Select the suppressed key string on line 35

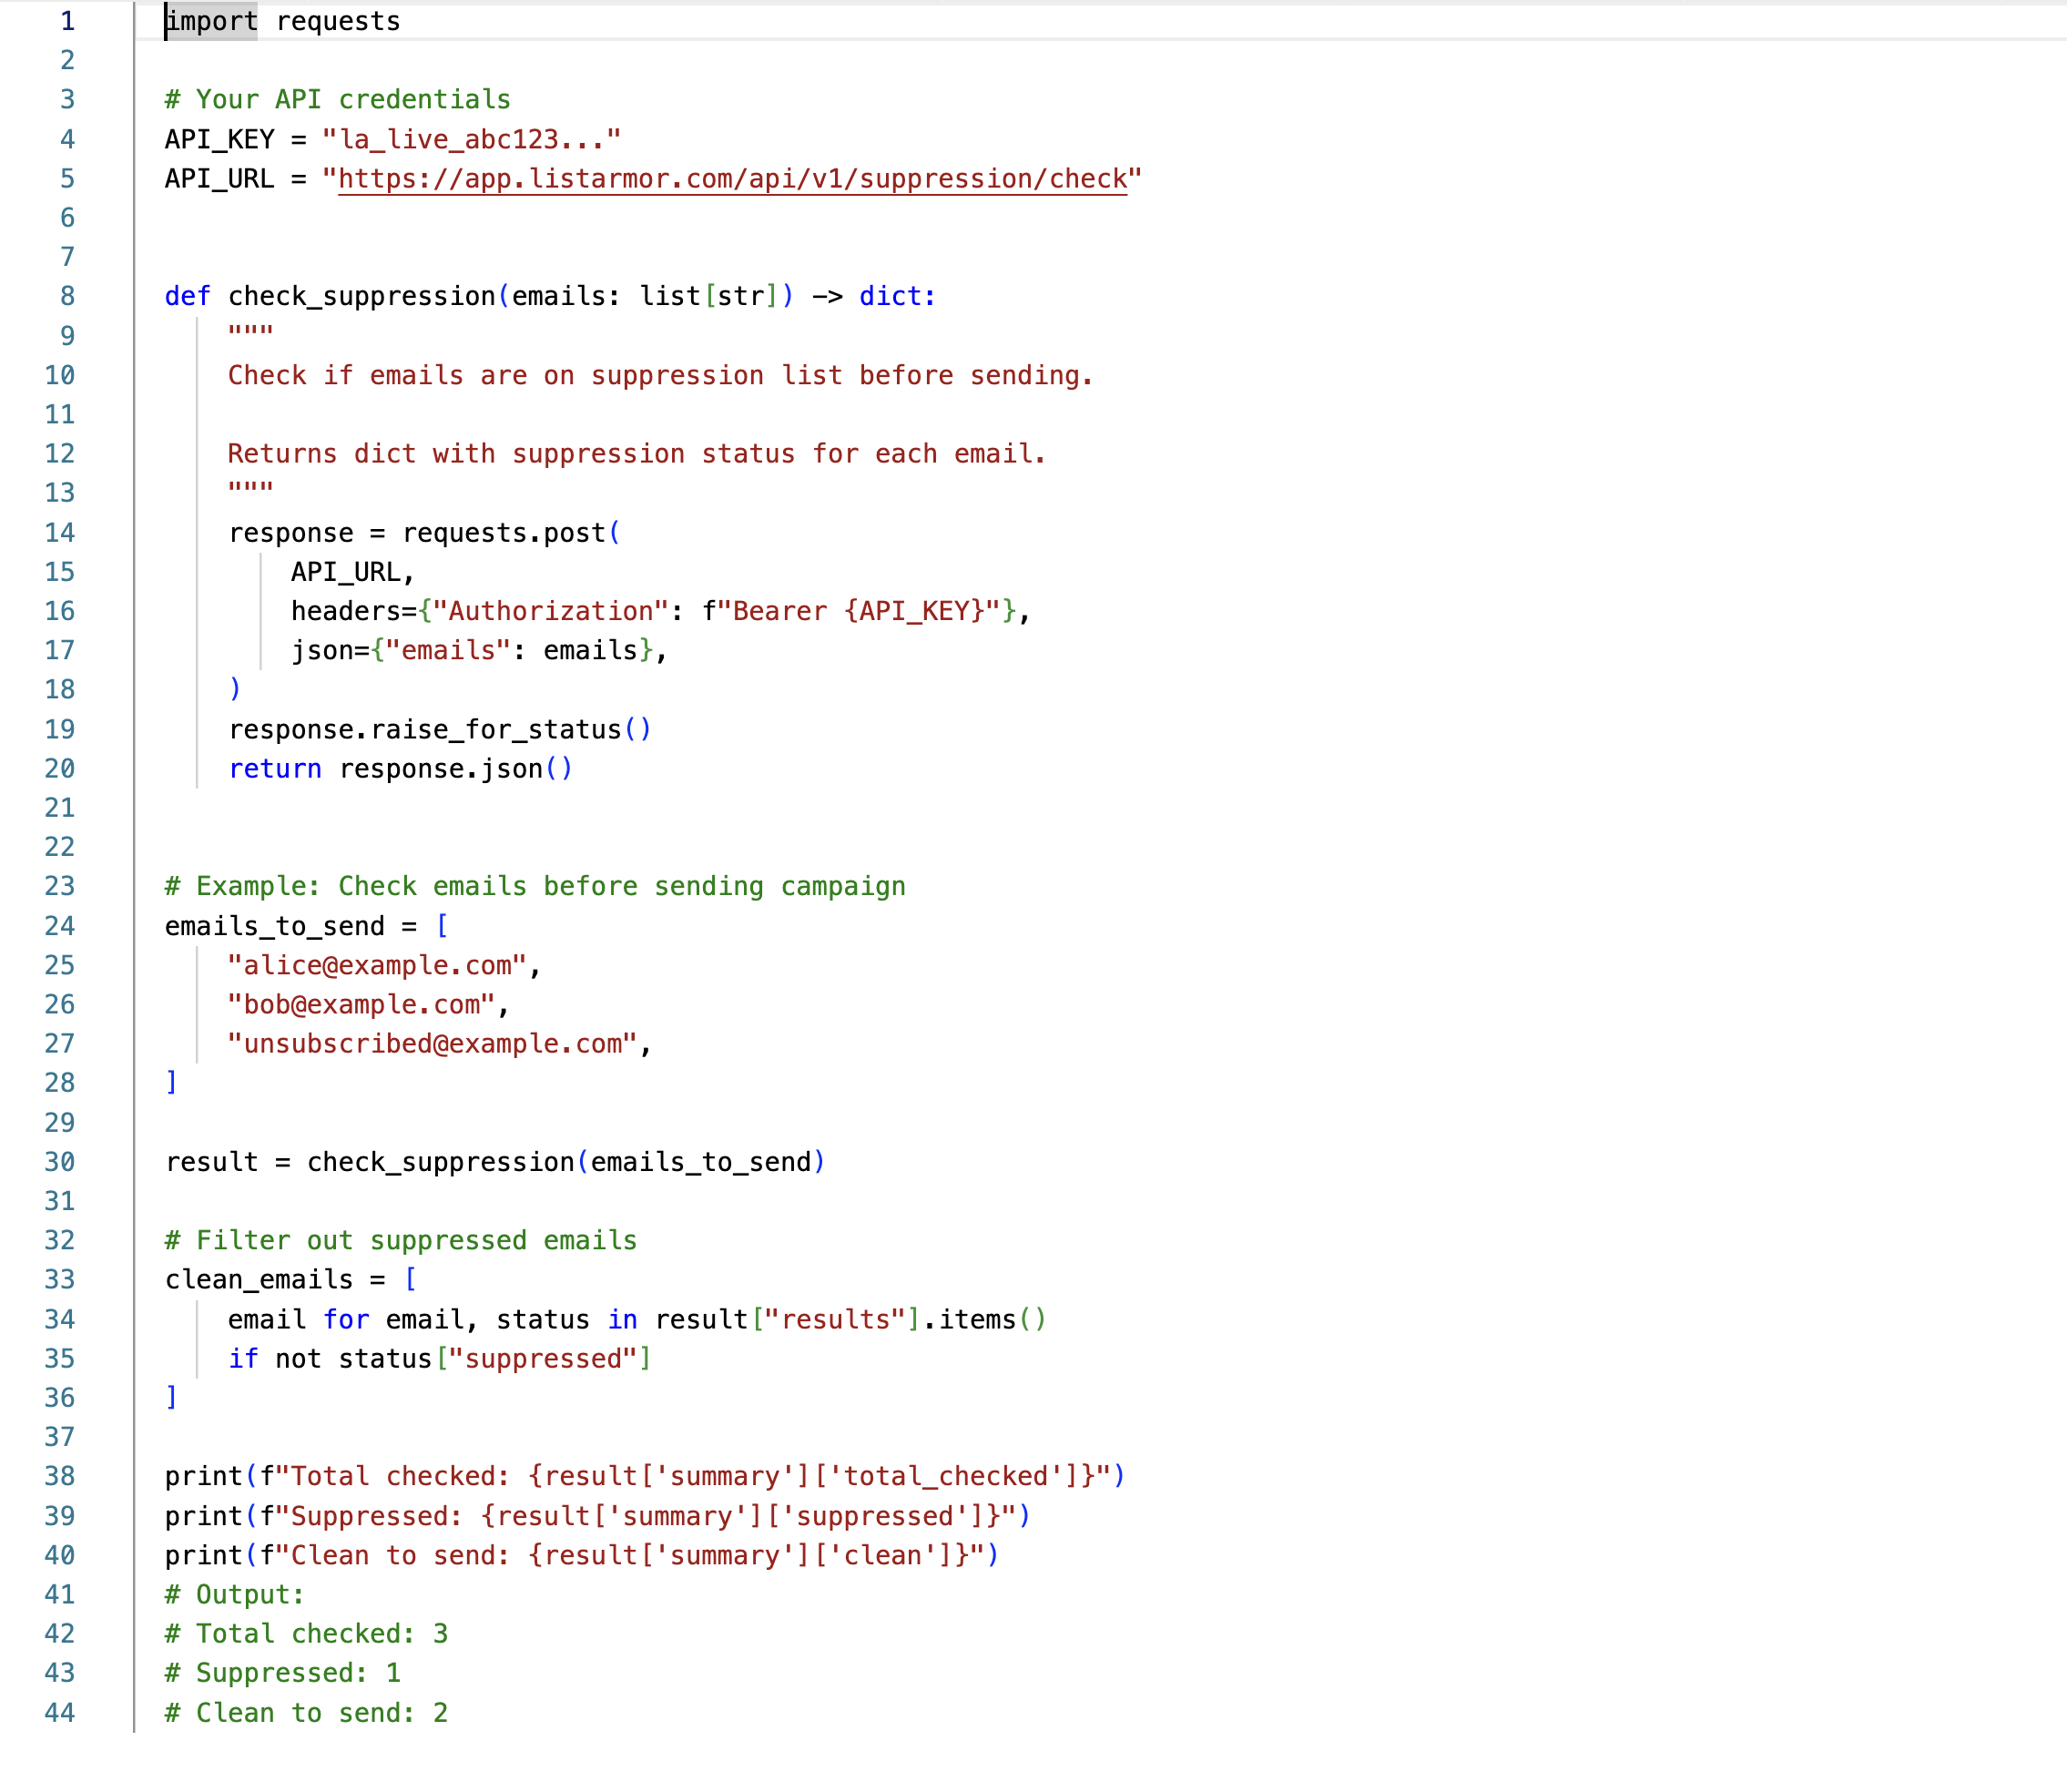point(545,1358)
